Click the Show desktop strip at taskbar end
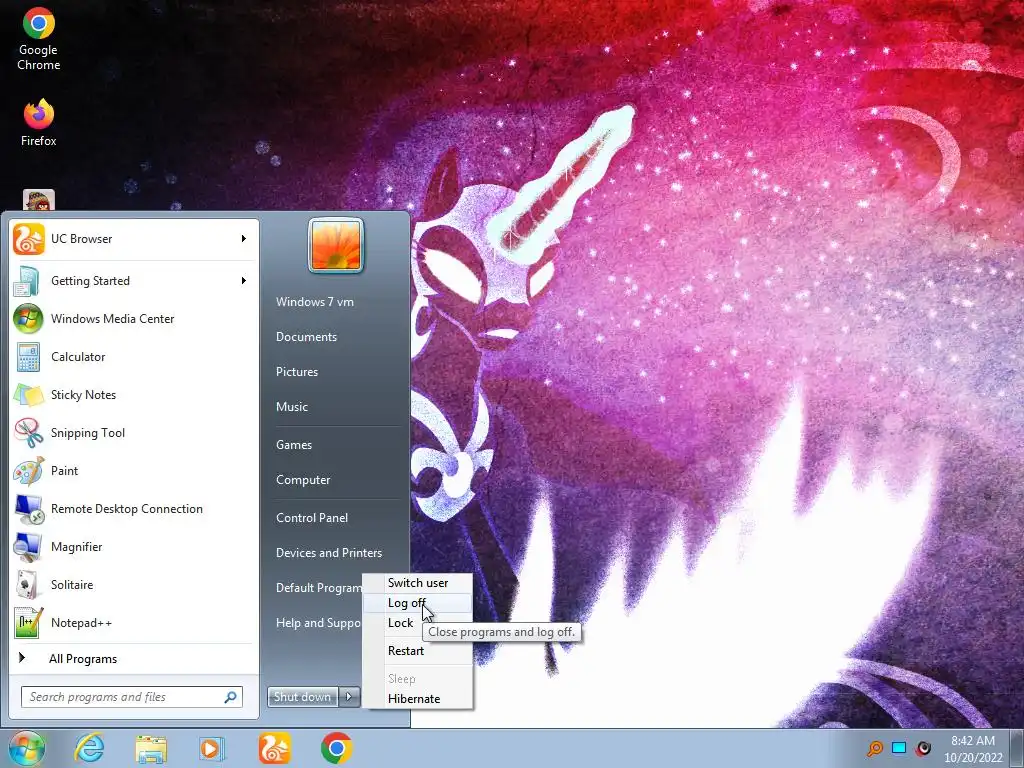The height and width of the screenshot is (768, 1024). point(1018,748)
